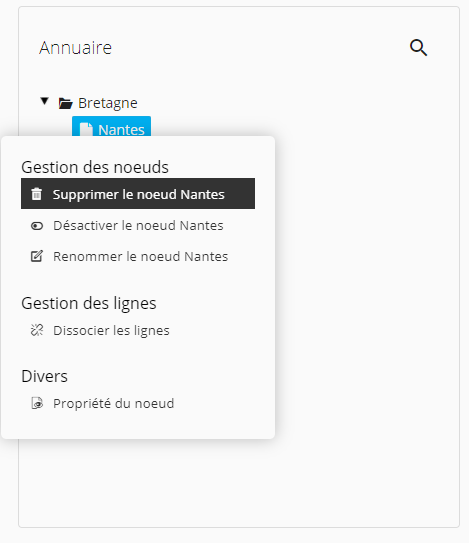The height and width of the screenshot is (543, 469).
Task: Choose Renommer le noeud Nantes
Action: (138, 257)
